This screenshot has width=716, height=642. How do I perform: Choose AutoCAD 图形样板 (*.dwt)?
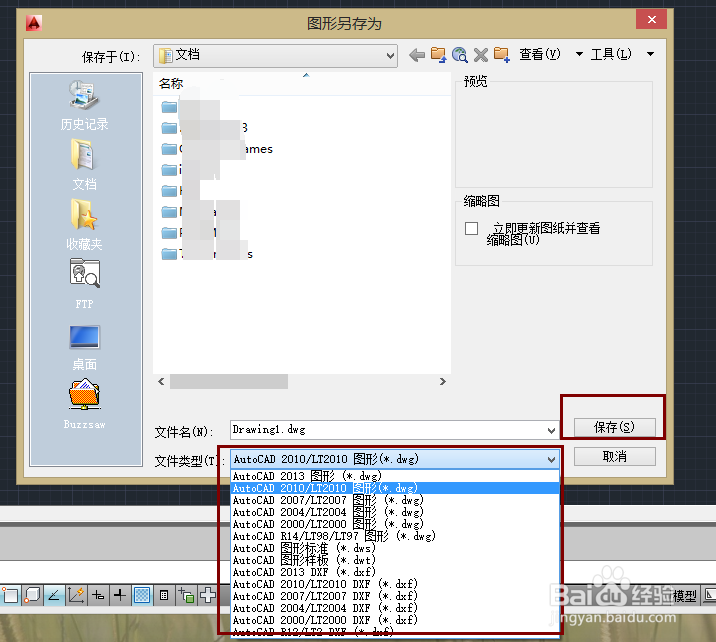point(395,560)
